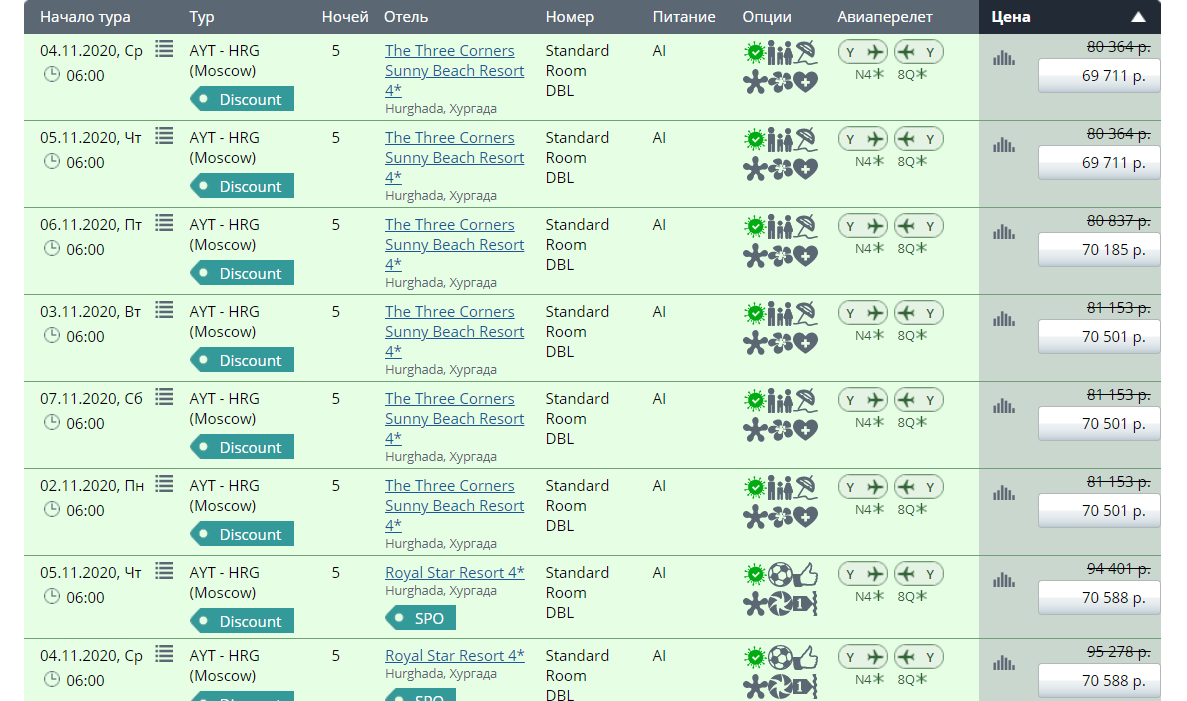Click clock icon beside 06:00 in 02.11.2020 row
This screenshot has width=1187, height=701.
coord(51,509)
